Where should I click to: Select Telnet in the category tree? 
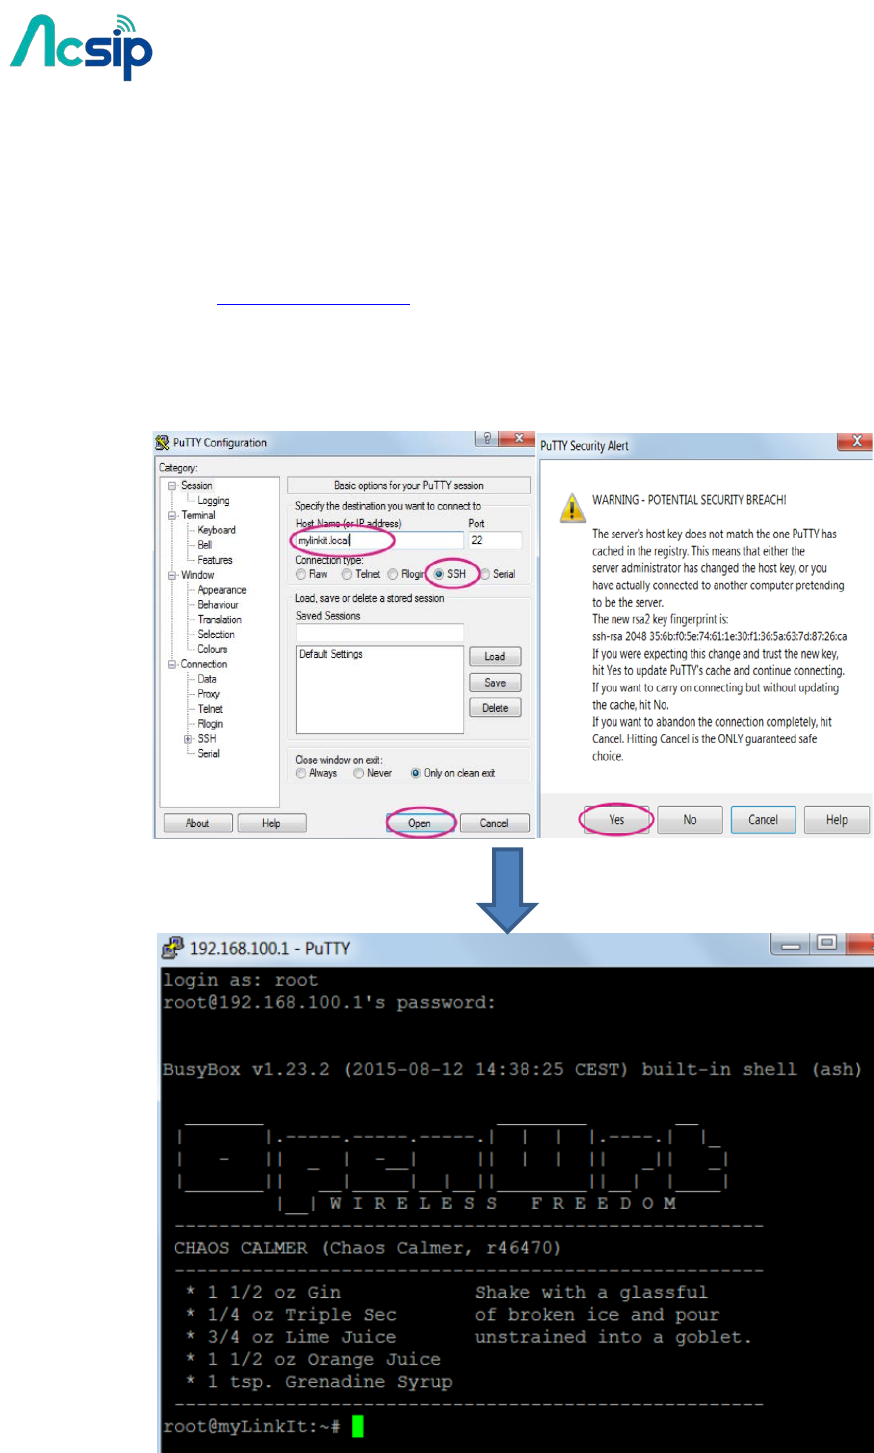pos(209,709)
